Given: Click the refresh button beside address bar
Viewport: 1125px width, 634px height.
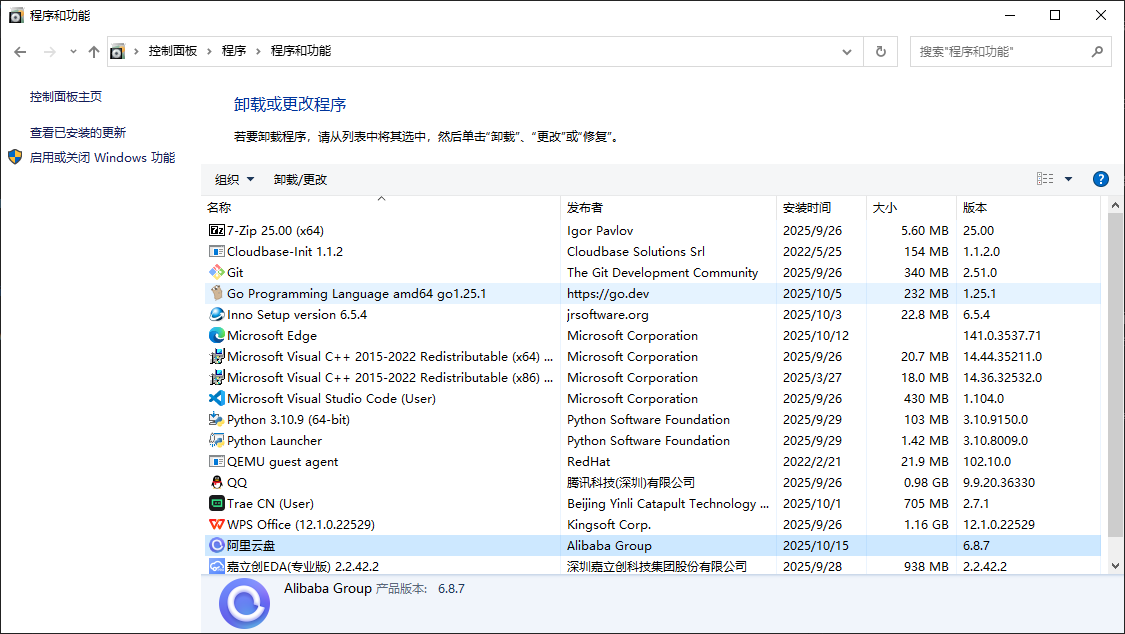Looking at the screenshot, I should [x=880, y=51].
